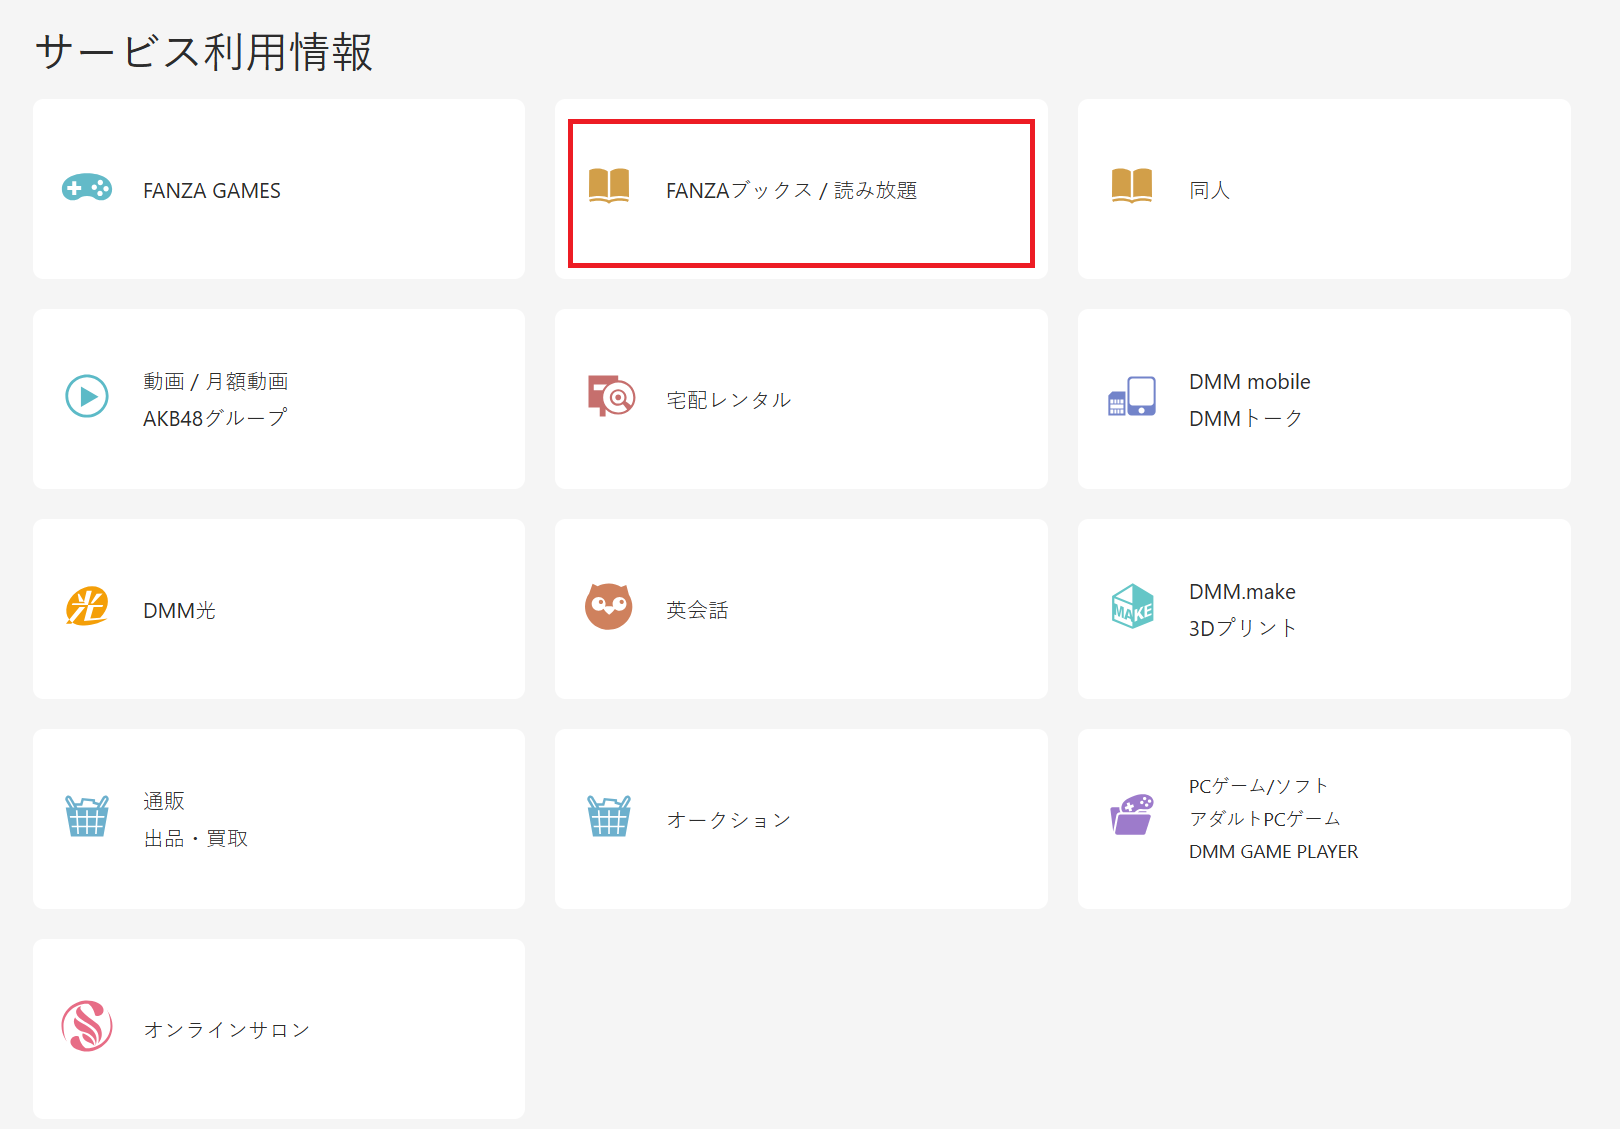Click the purple PC game folder icon

1132,815
